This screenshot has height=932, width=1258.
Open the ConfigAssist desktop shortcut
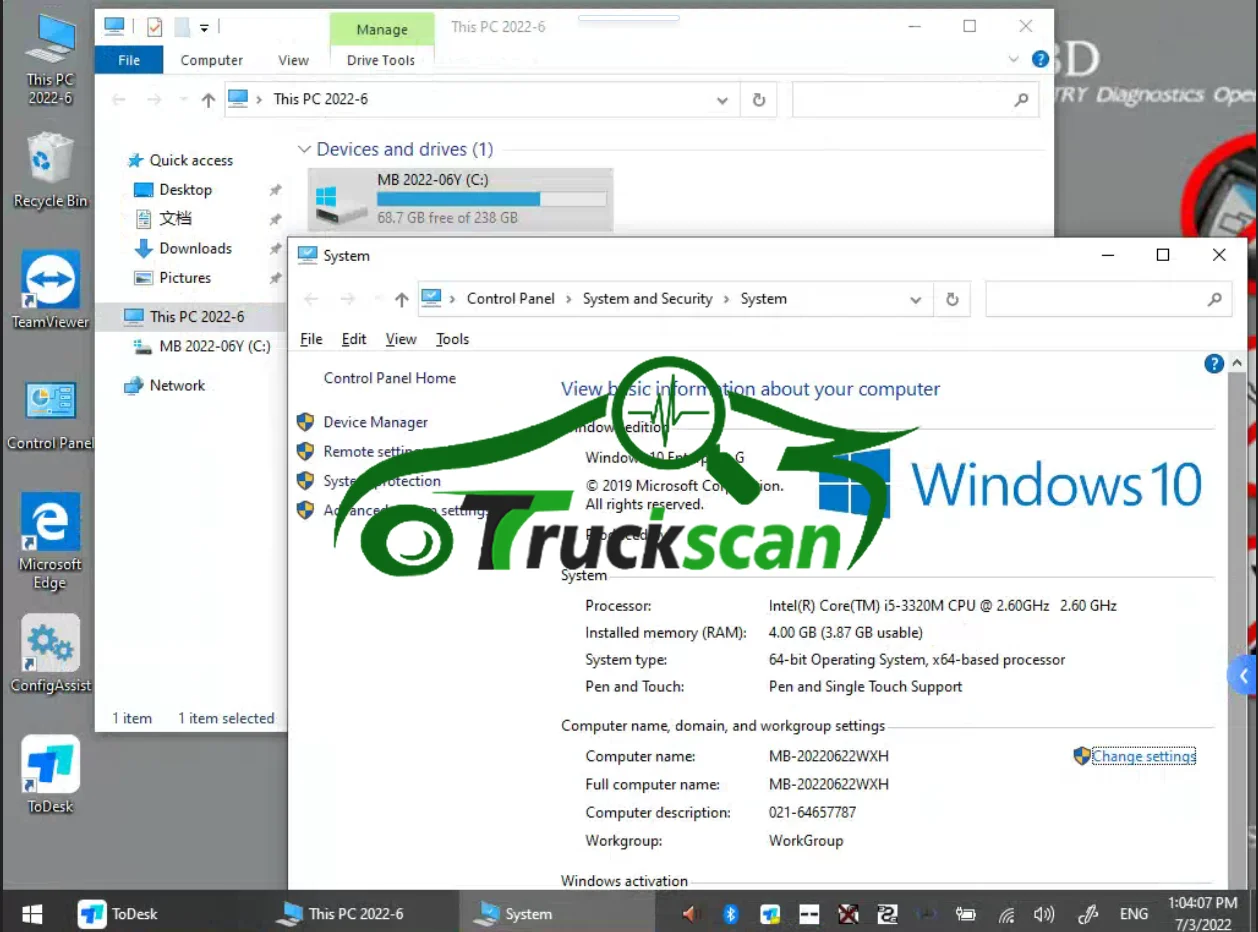pos(50,655)
